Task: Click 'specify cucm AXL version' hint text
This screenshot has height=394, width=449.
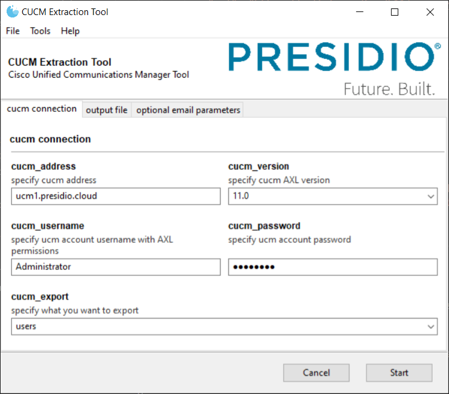Action: coord(279,180)
